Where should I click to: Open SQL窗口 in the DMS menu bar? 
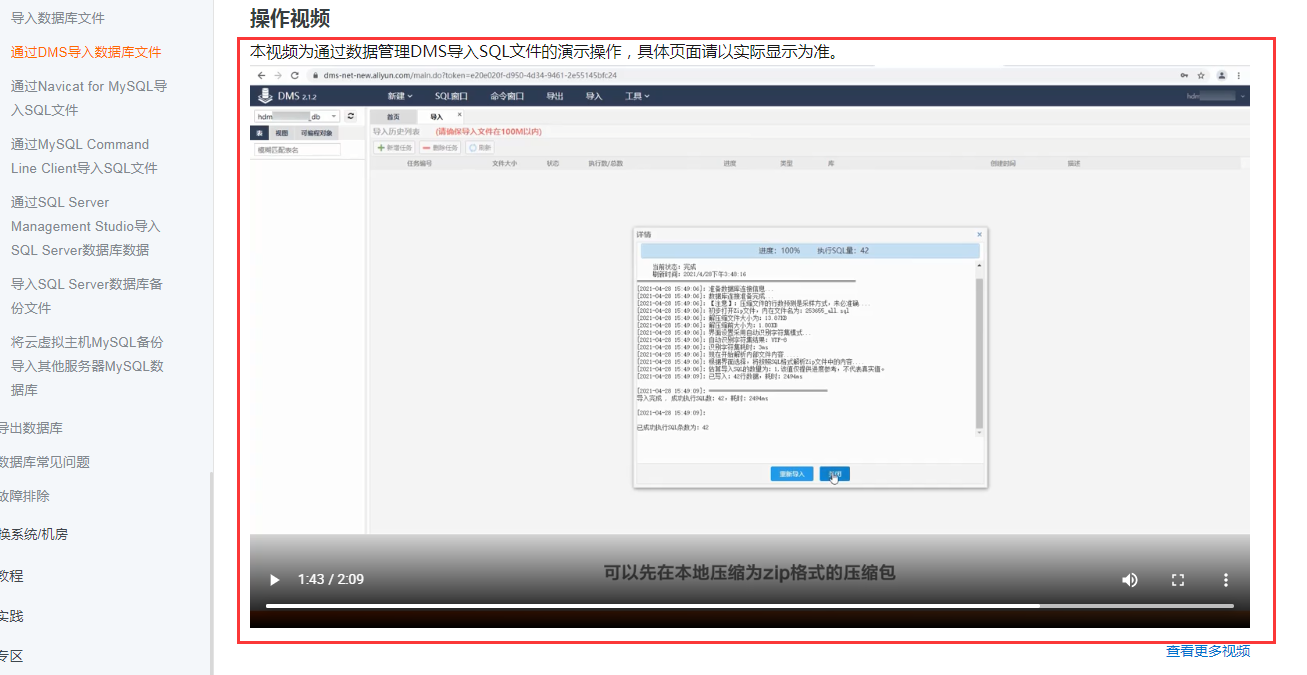pyautogui.click(x=452, y=96)
